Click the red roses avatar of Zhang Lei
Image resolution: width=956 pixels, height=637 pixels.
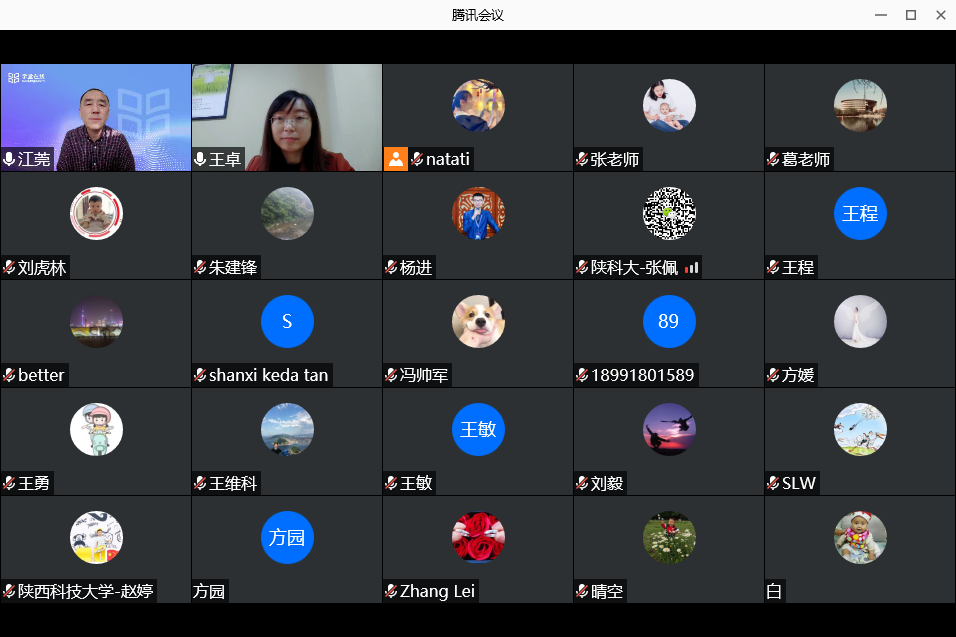click(478, 537)
